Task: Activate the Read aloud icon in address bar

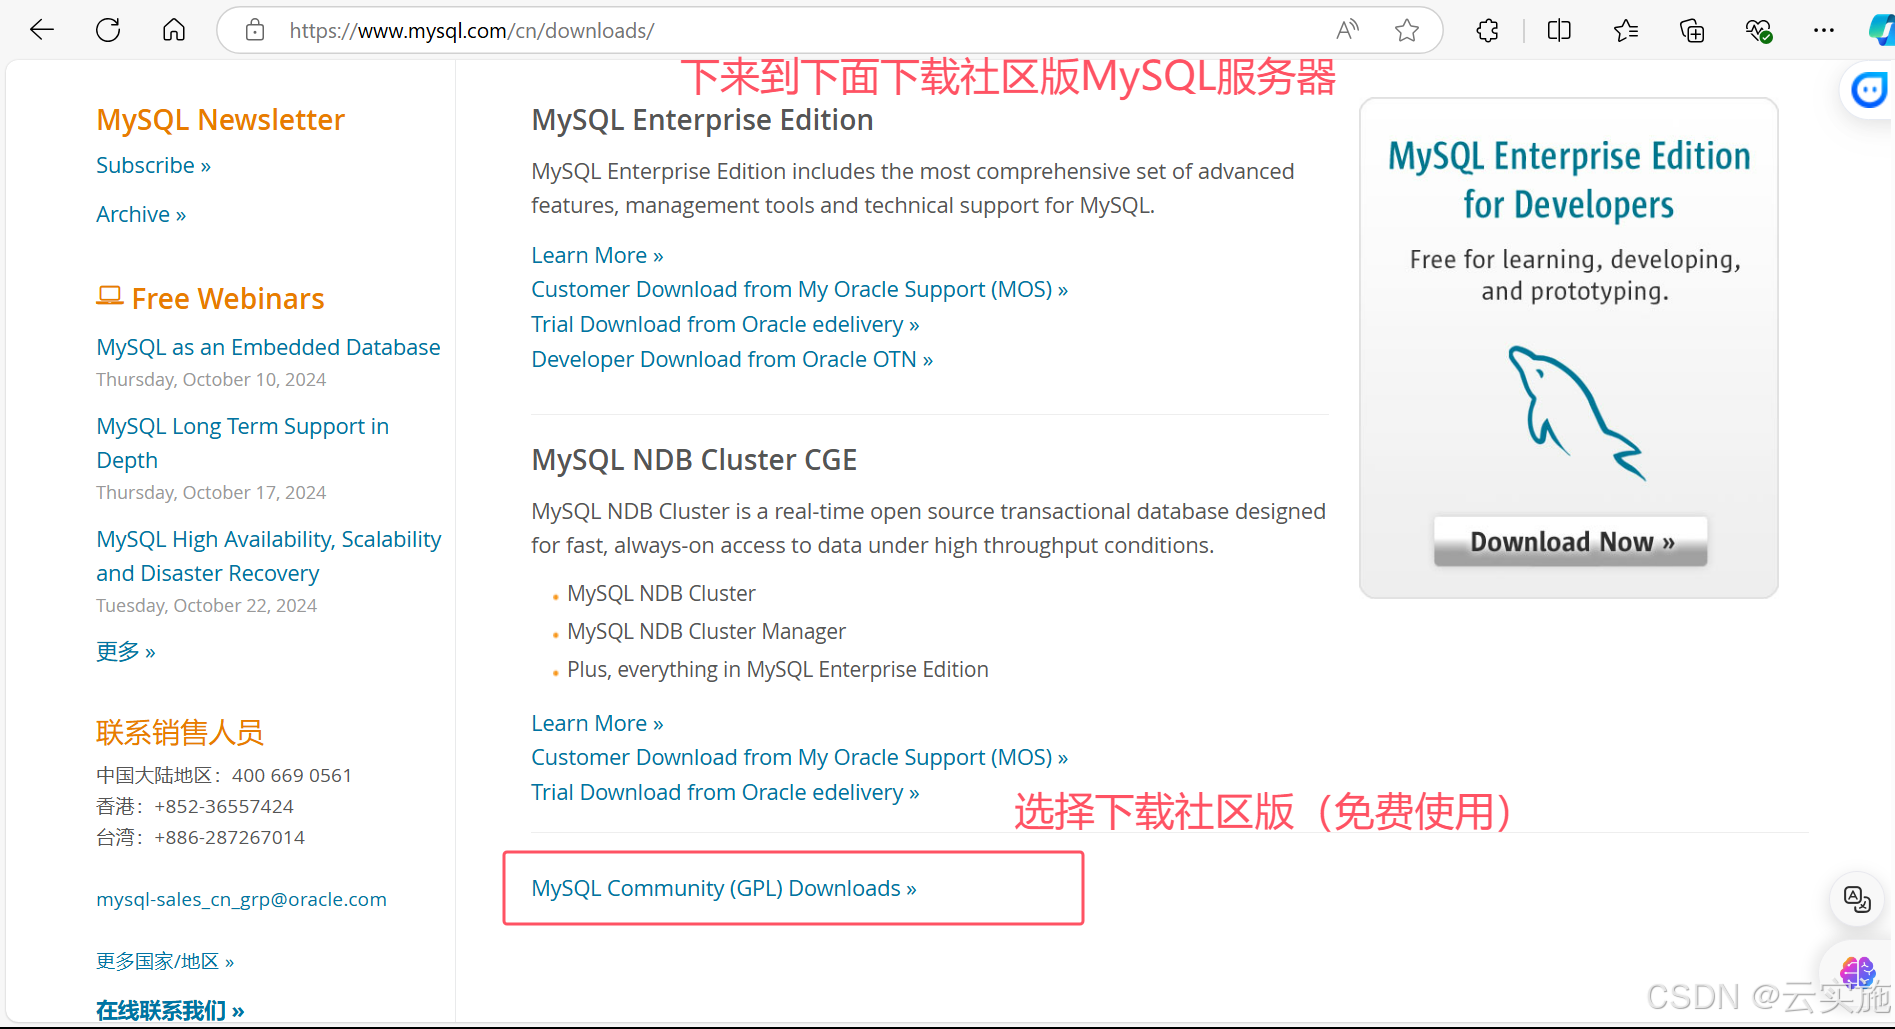Action: tap(1347, 30)
